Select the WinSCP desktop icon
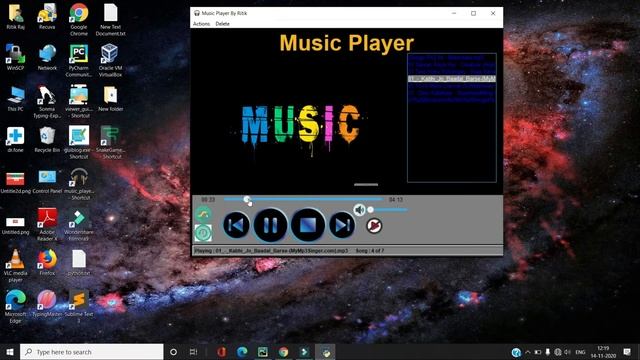 point(16,57)
